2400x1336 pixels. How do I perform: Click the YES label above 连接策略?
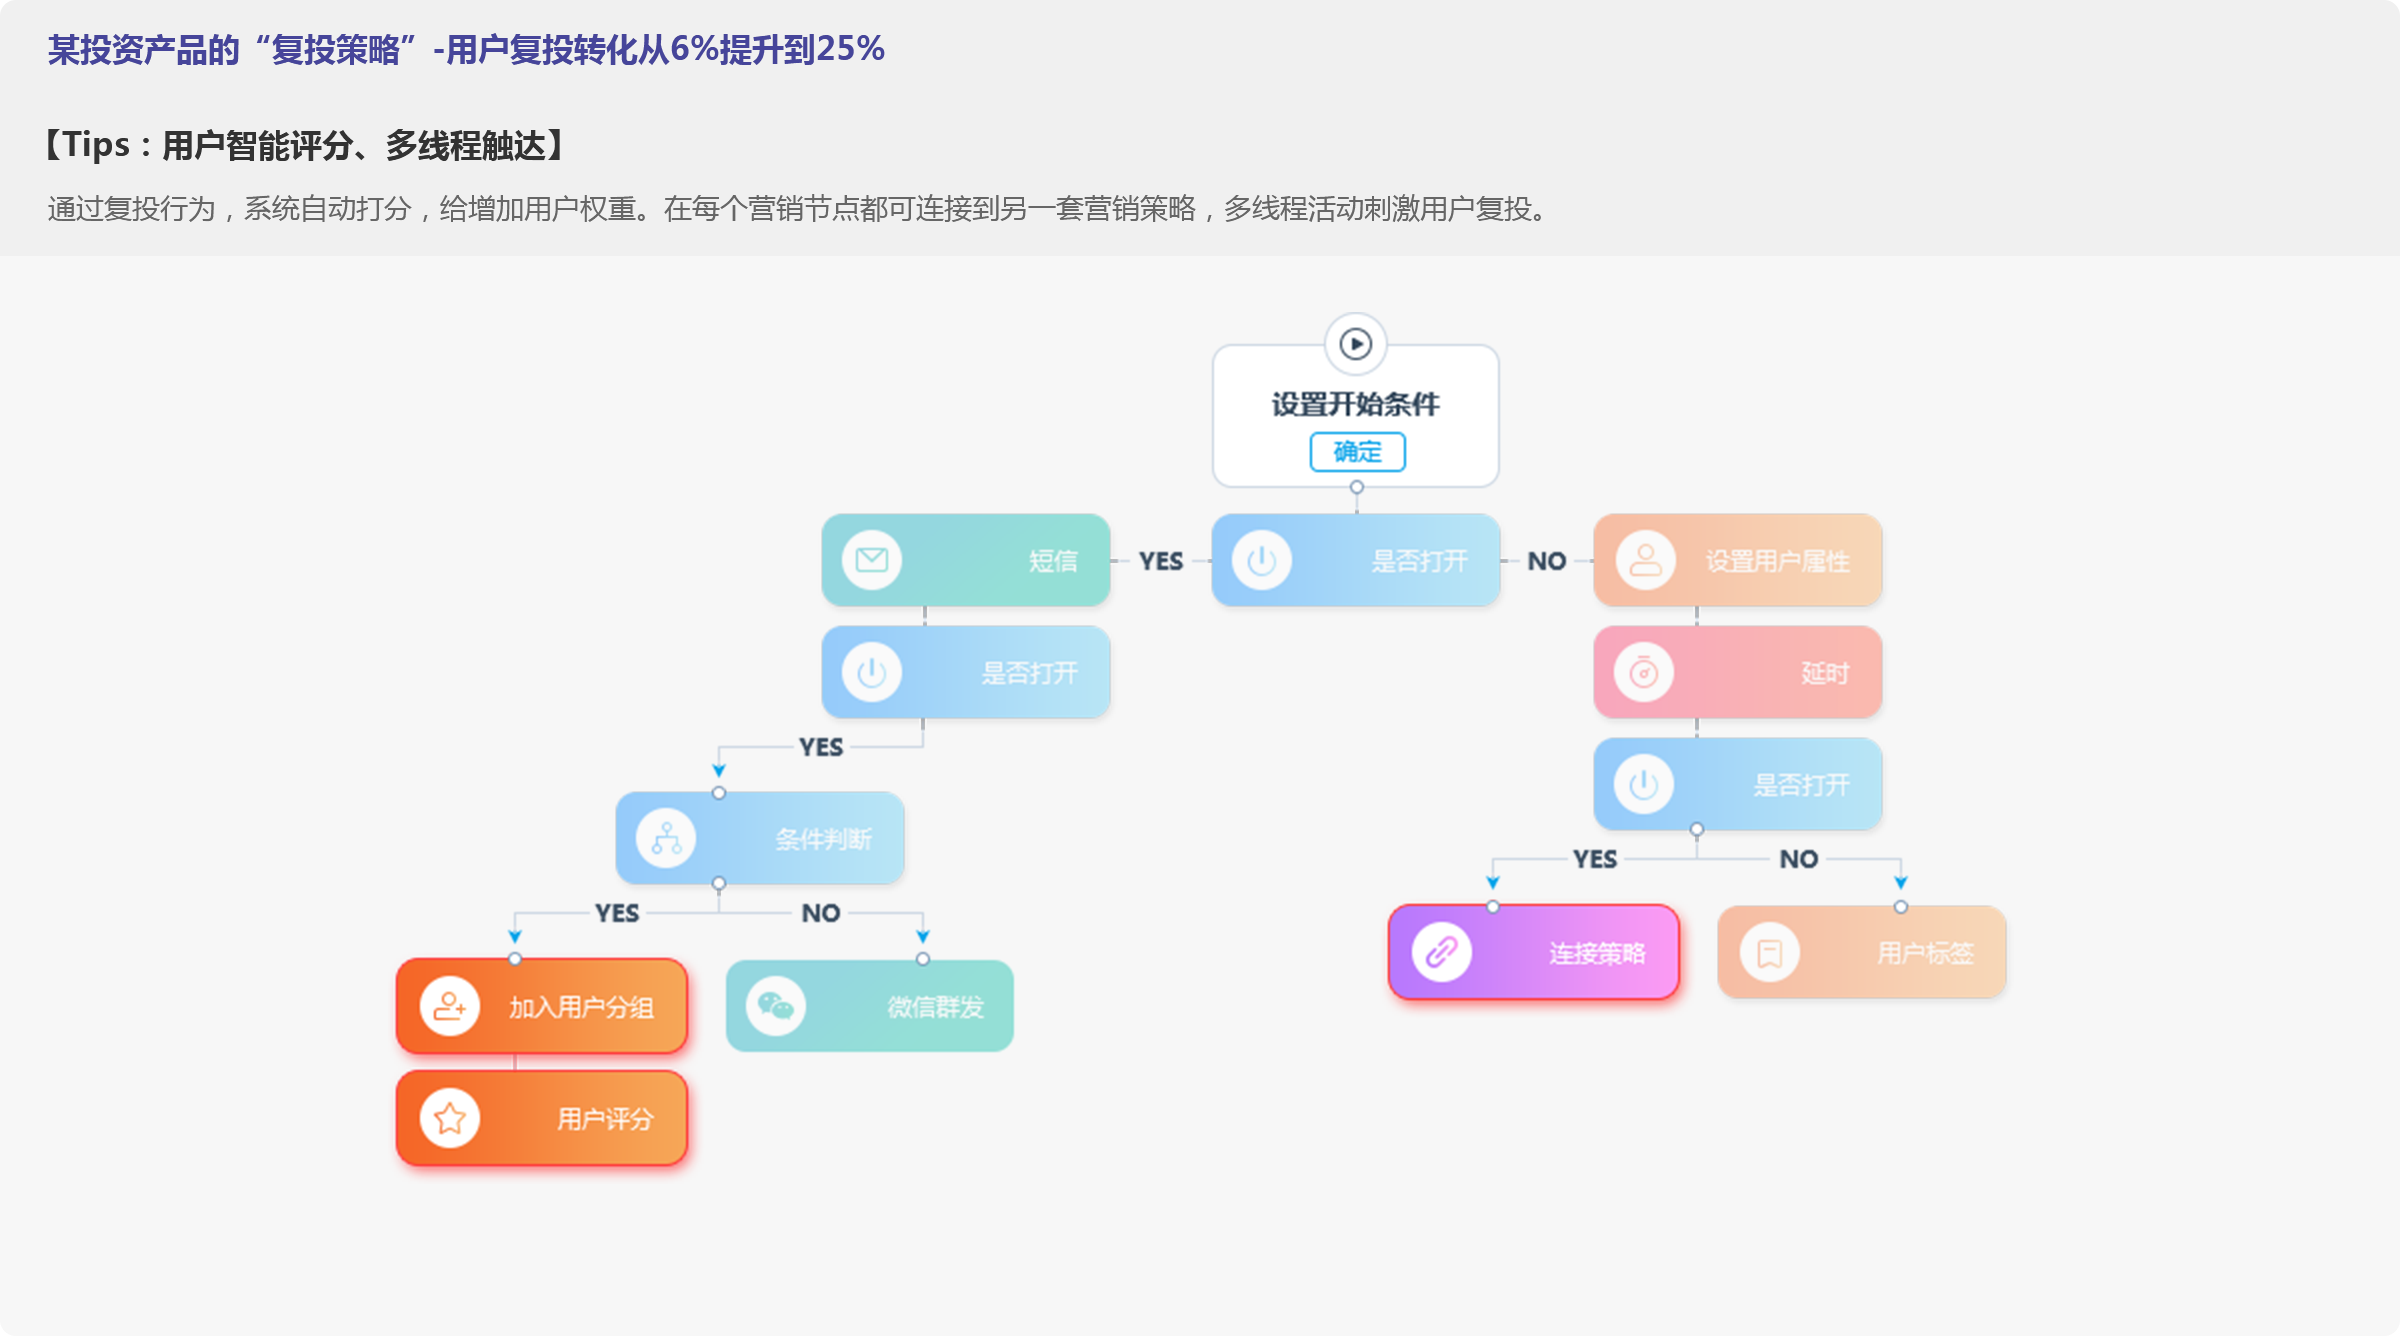[1595, 859]
